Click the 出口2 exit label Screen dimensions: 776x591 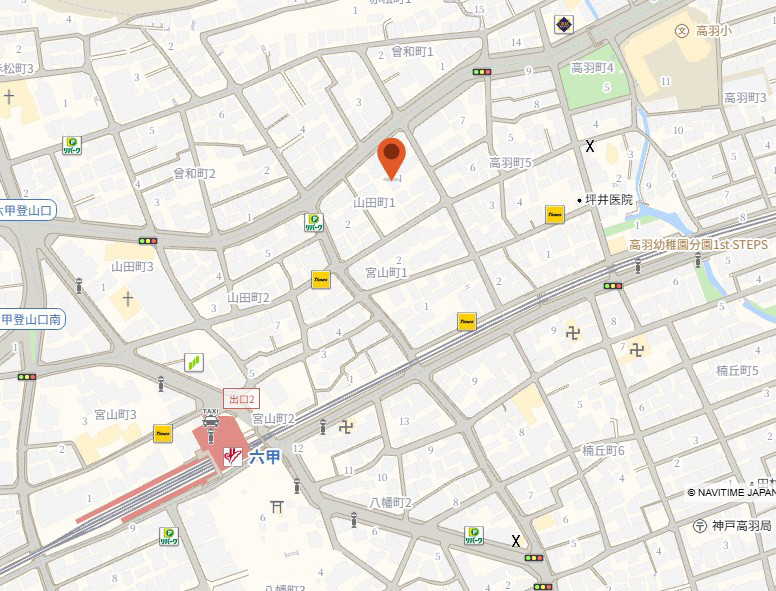point(242,399)
